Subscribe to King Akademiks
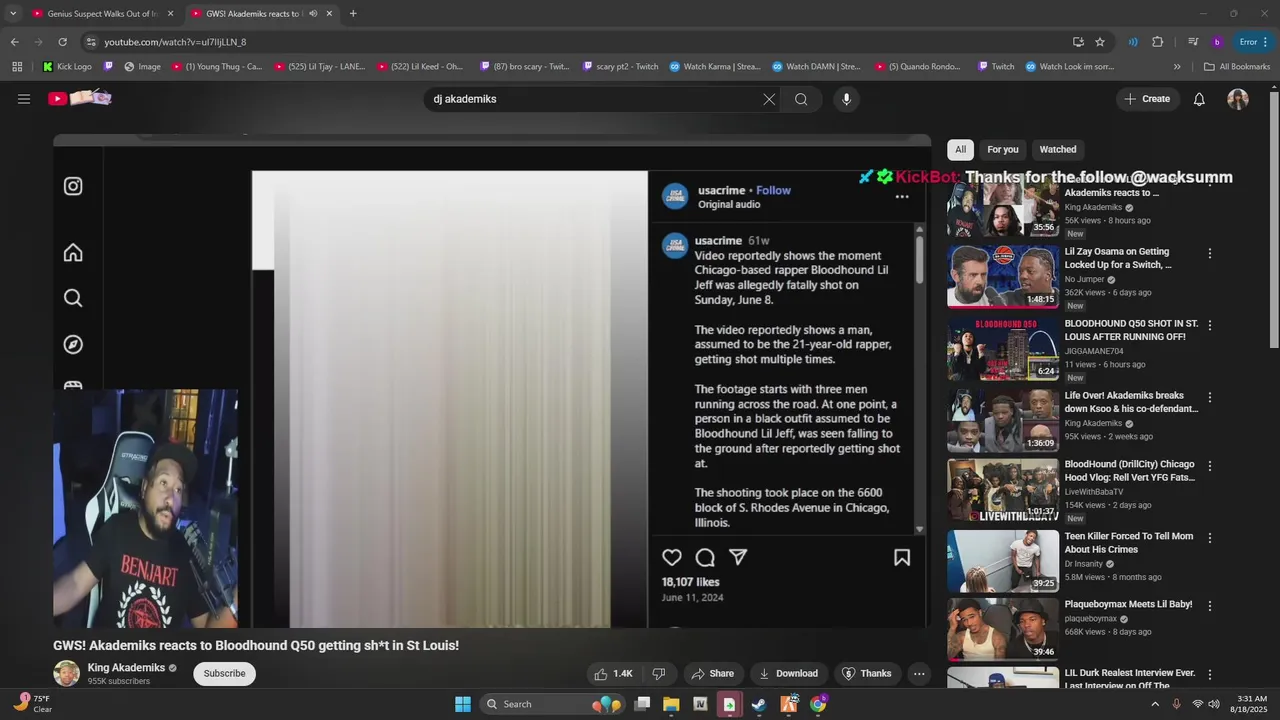This screenshot has width=1280, height=720. (224, 674)
